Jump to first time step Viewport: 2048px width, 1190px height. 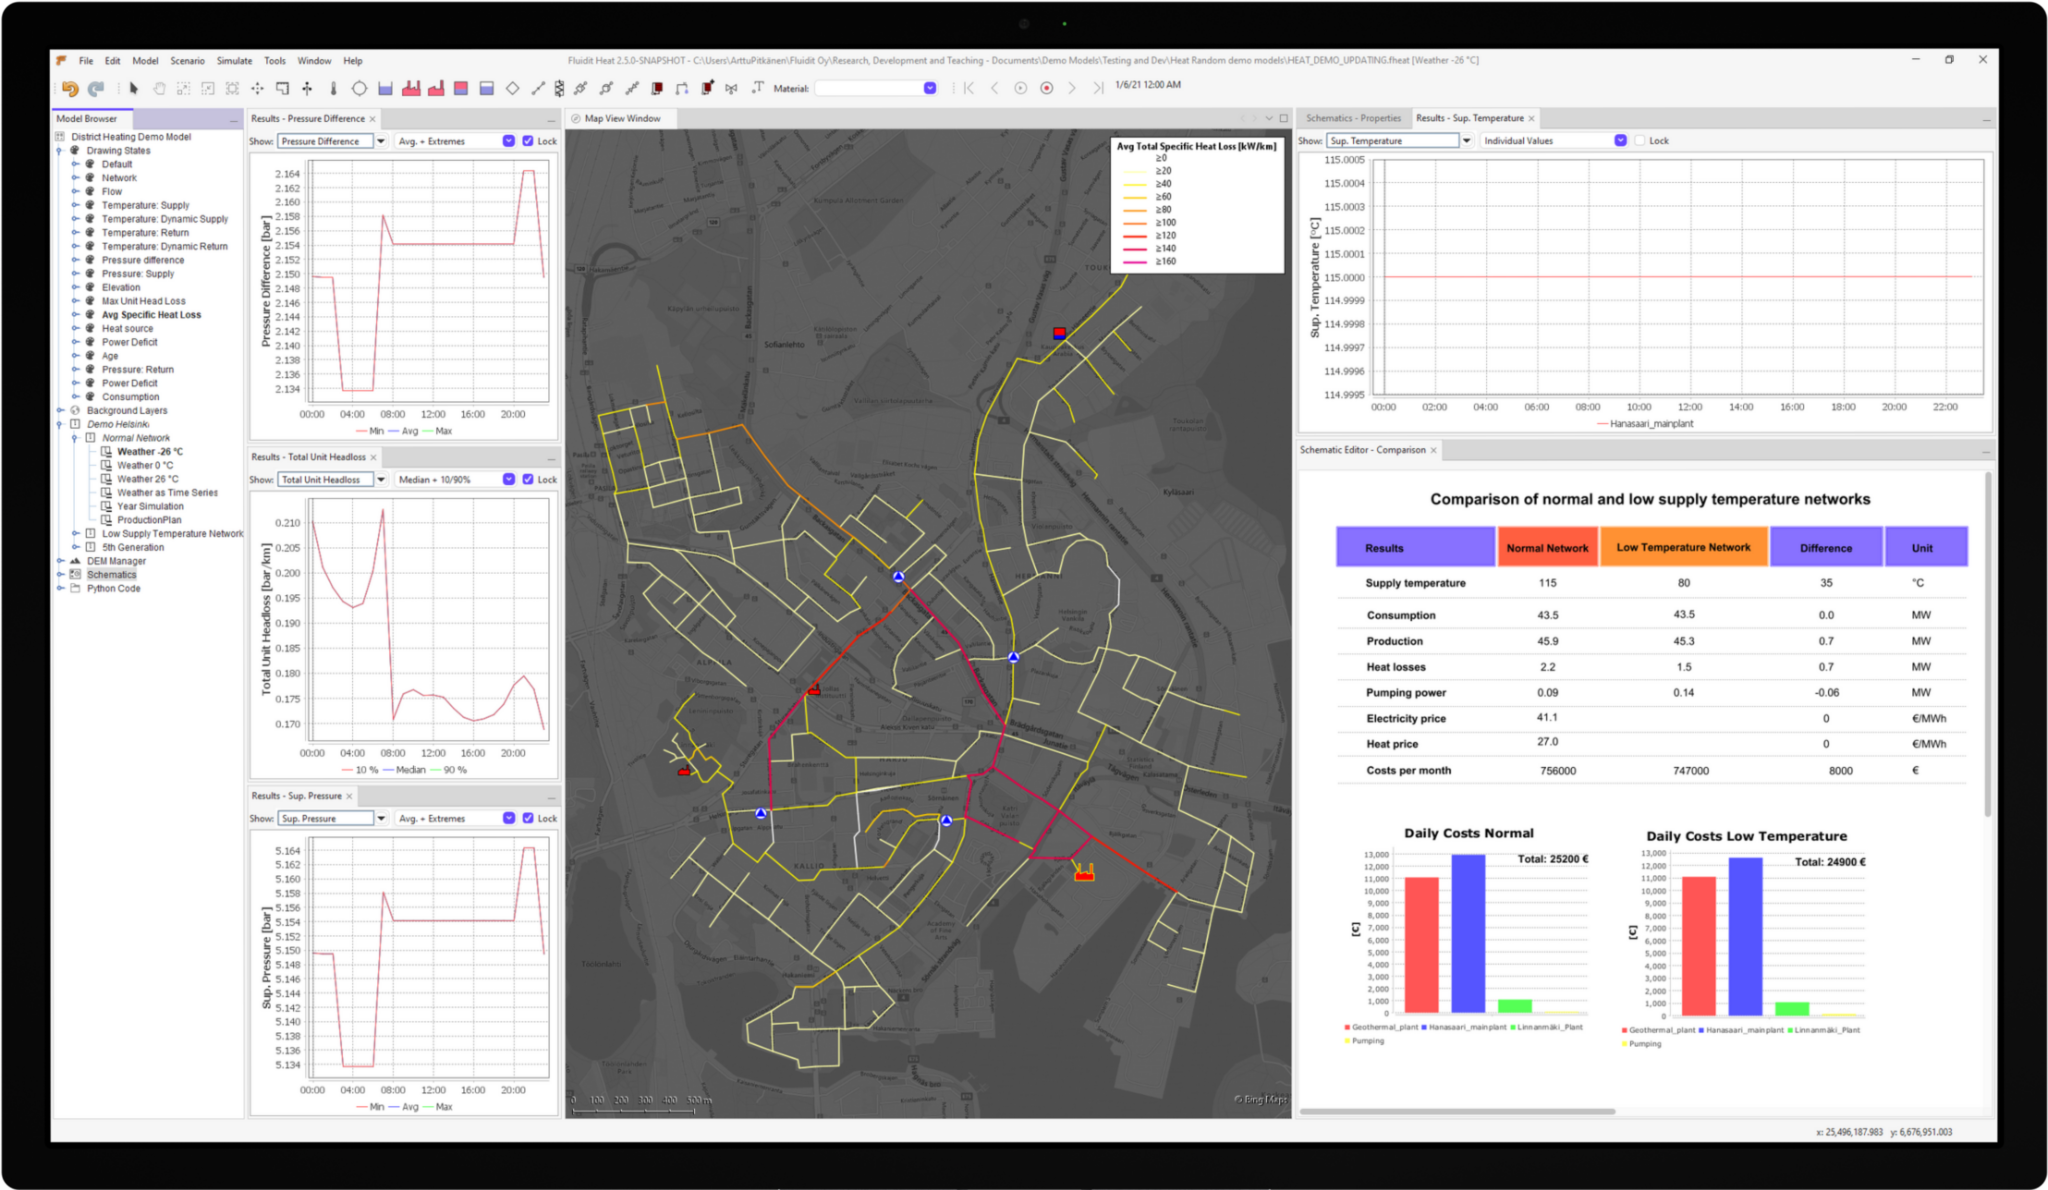[x=969, y=88]
